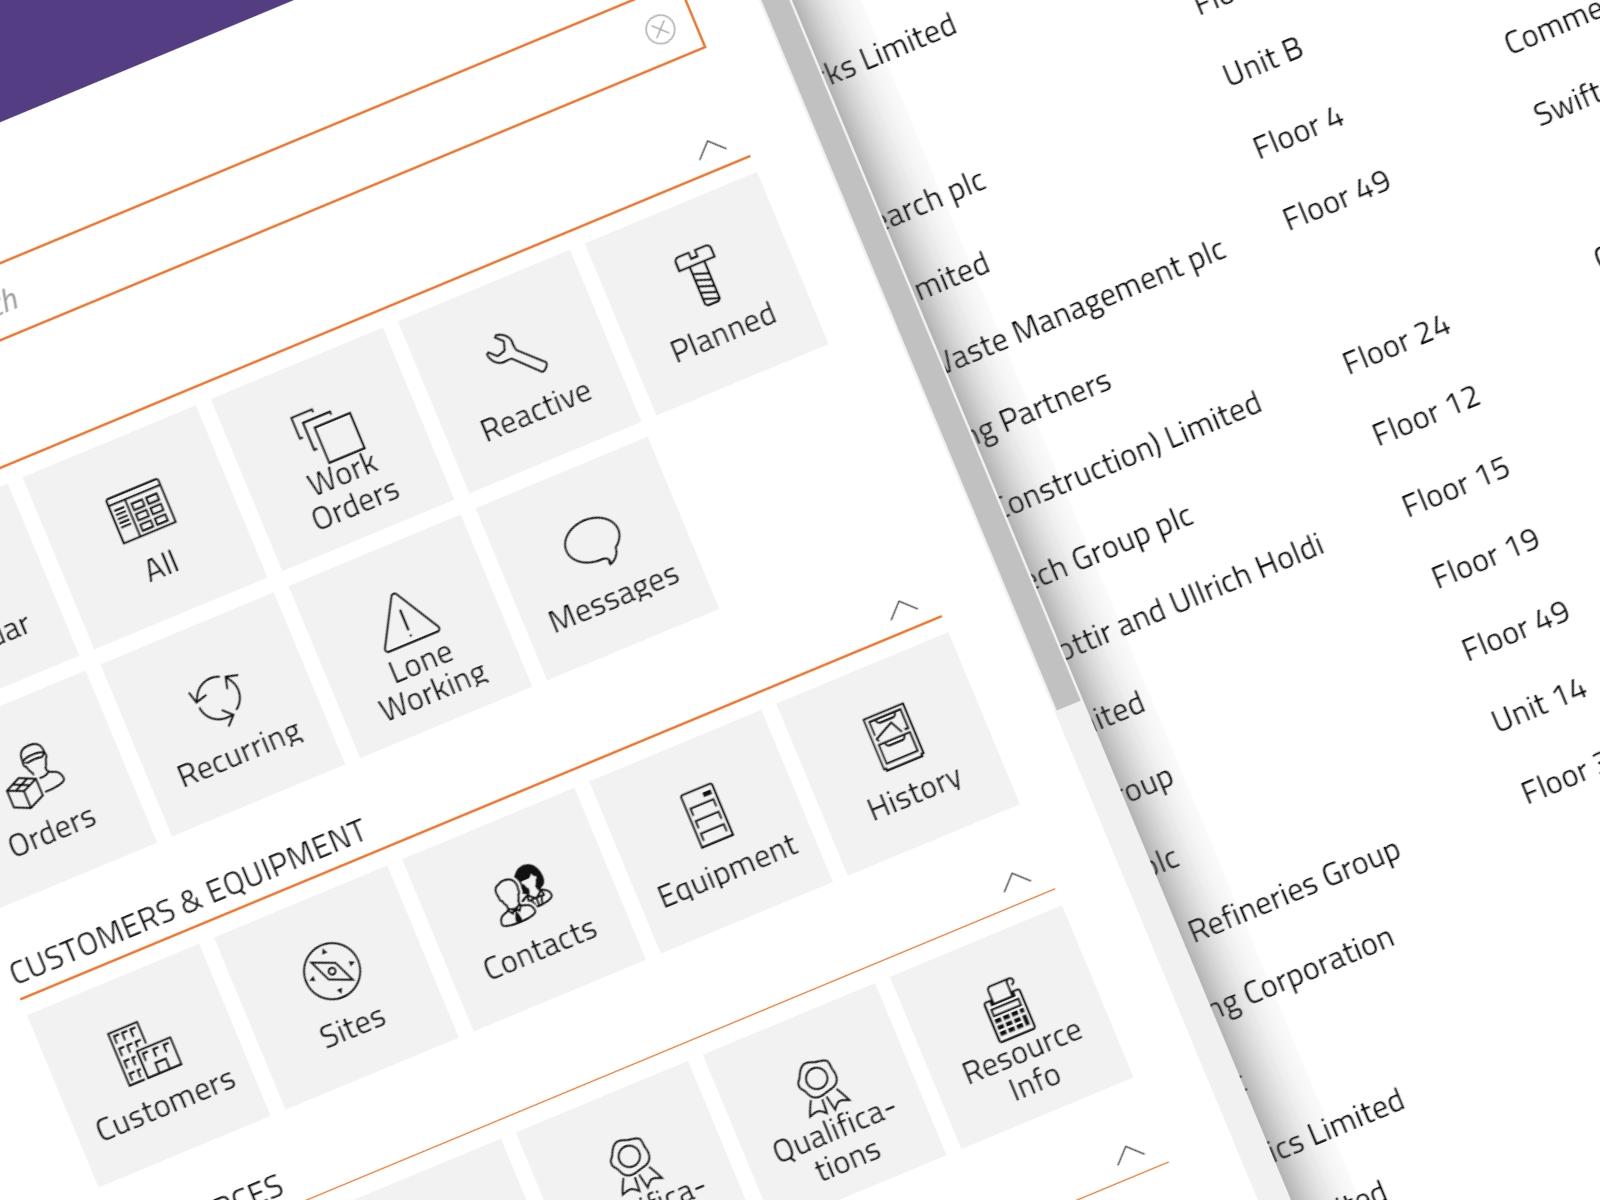This screenshot has height=1200, width=1600.
Task: Click the Floor 24 cell
Action: (1396, 344)
